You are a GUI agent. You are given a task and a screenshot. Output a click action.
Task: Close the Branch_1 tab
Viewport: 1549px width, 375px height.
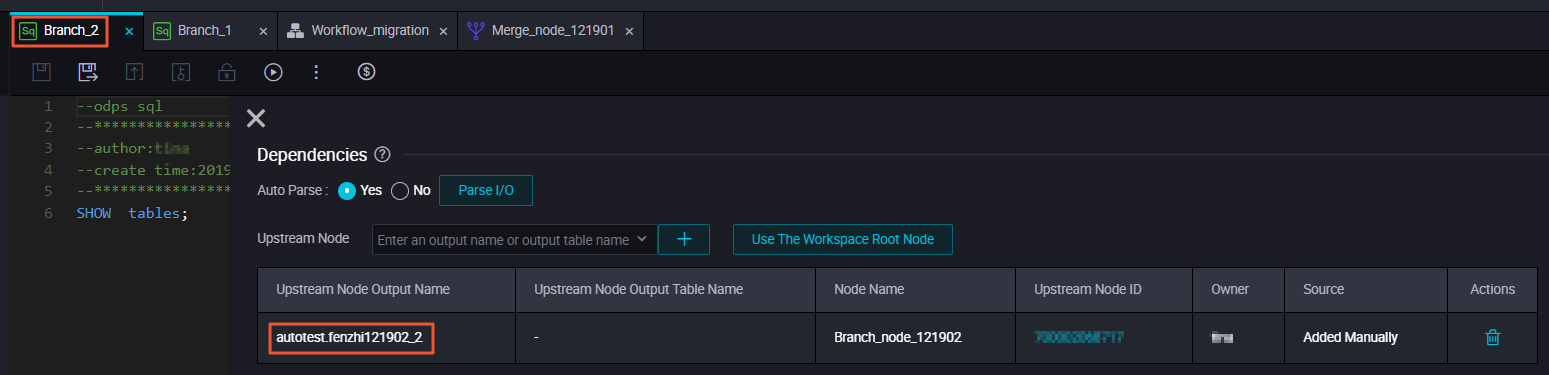pyautogui.click(x=263, y=31)
